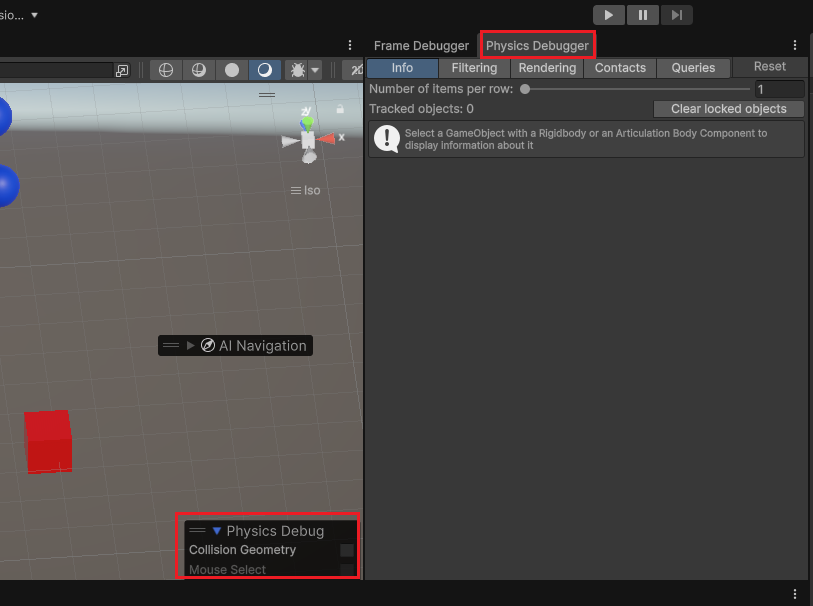Toggle the Mouse Select checkbox
Screen dimensions: 813x606
click(346, 570)
